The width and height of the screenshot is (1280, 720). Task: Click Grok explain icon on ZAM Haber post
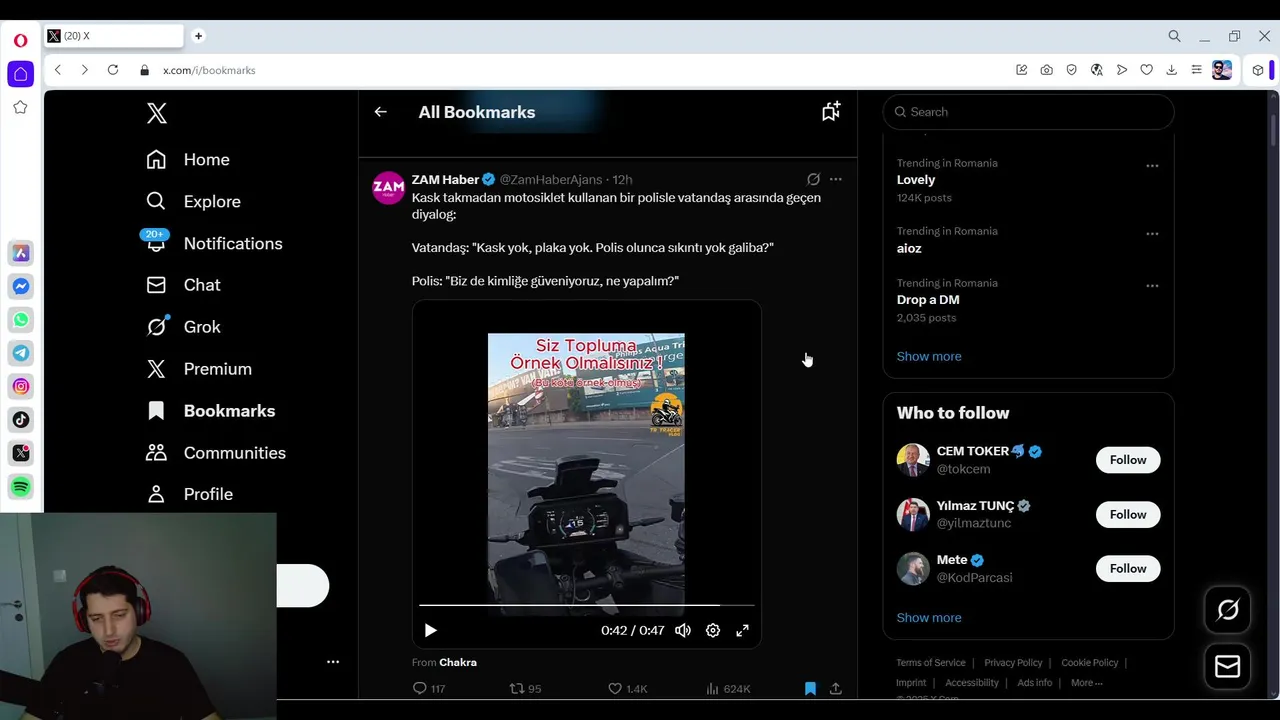pyautogui.click(x=813, y=179)
